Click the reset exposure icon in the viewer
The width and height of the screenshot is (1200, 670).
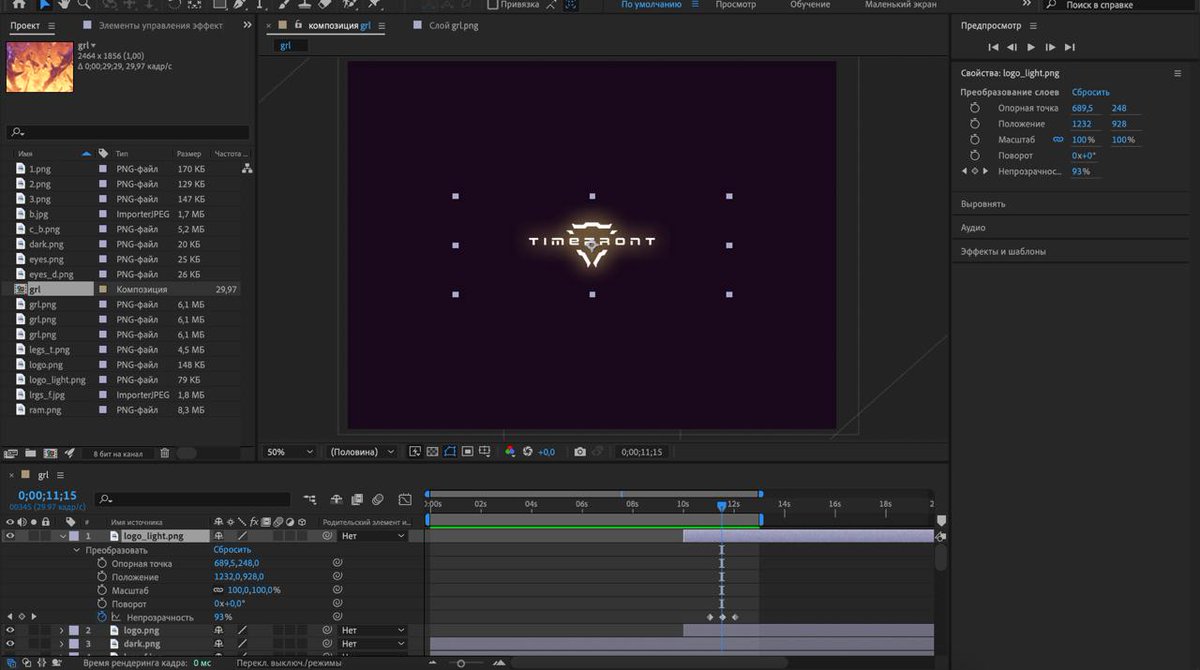click(x=528, y=452)
